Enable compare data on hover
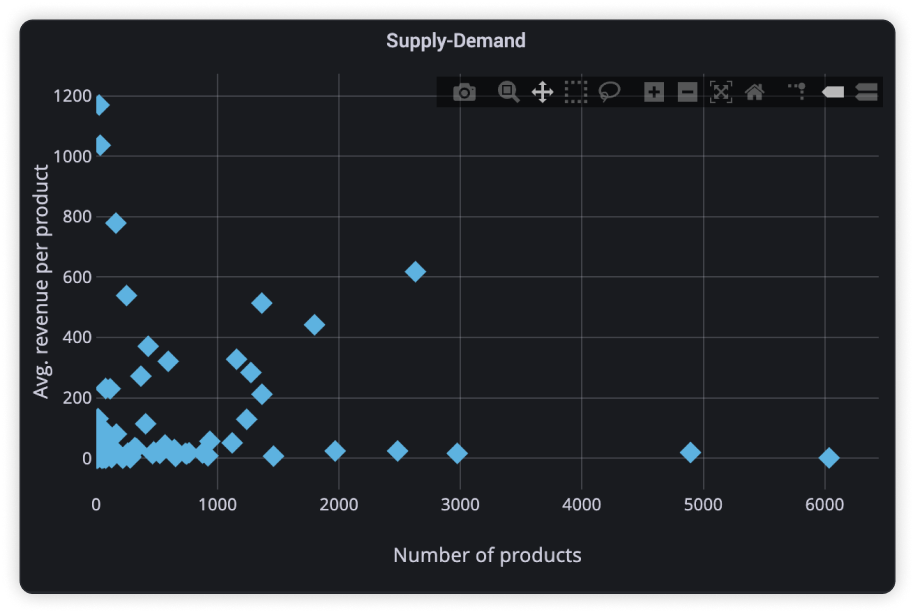The height and width of the screenshot is (614, 916). point(866,93)
